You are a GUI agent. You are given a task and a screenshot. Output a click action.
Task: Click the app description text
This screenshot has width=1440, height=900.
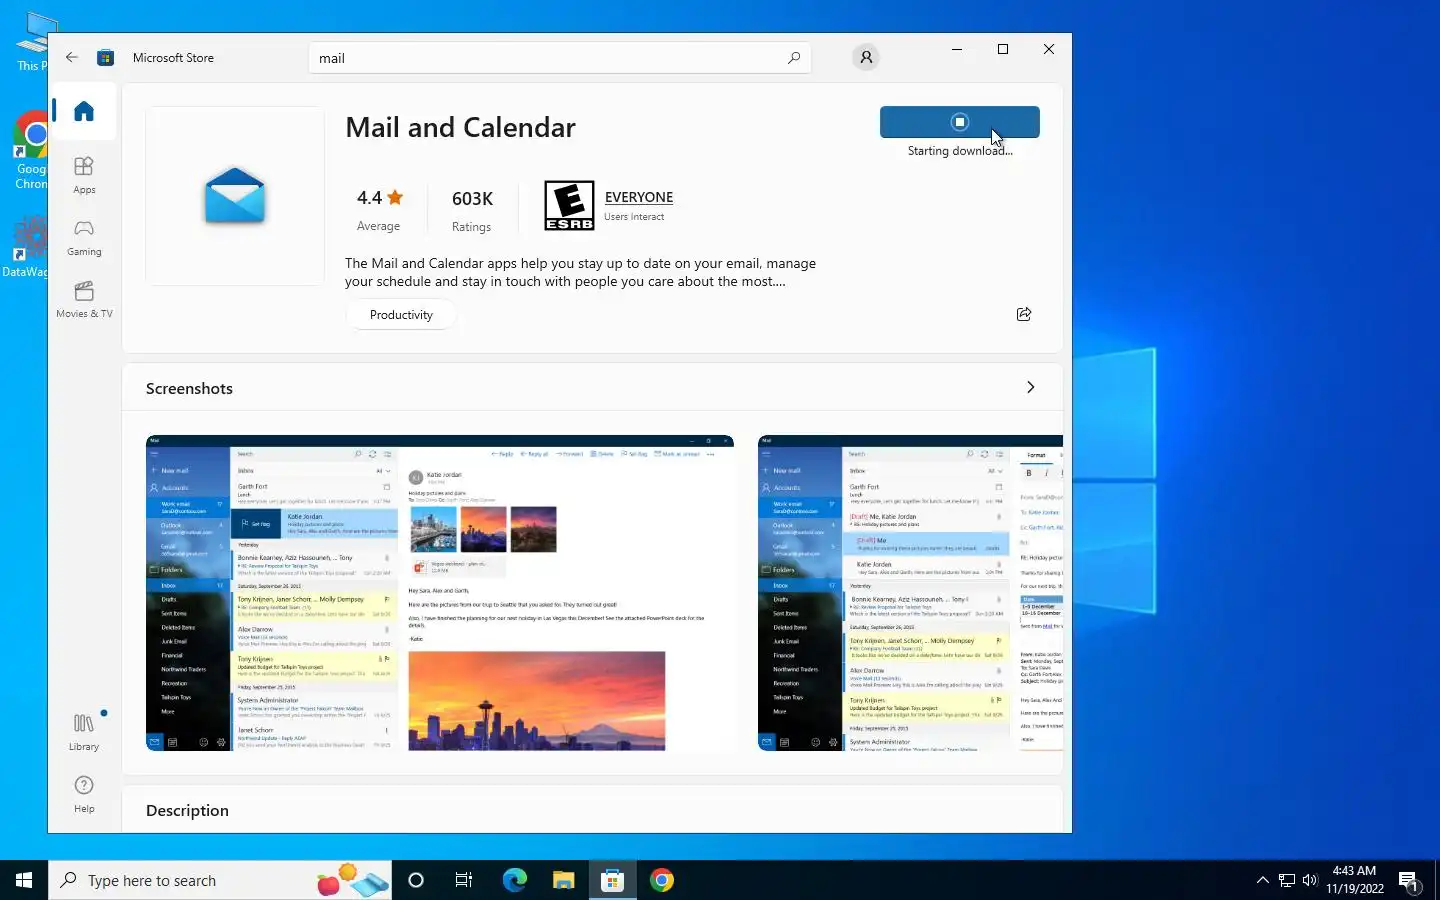[580, 272]
